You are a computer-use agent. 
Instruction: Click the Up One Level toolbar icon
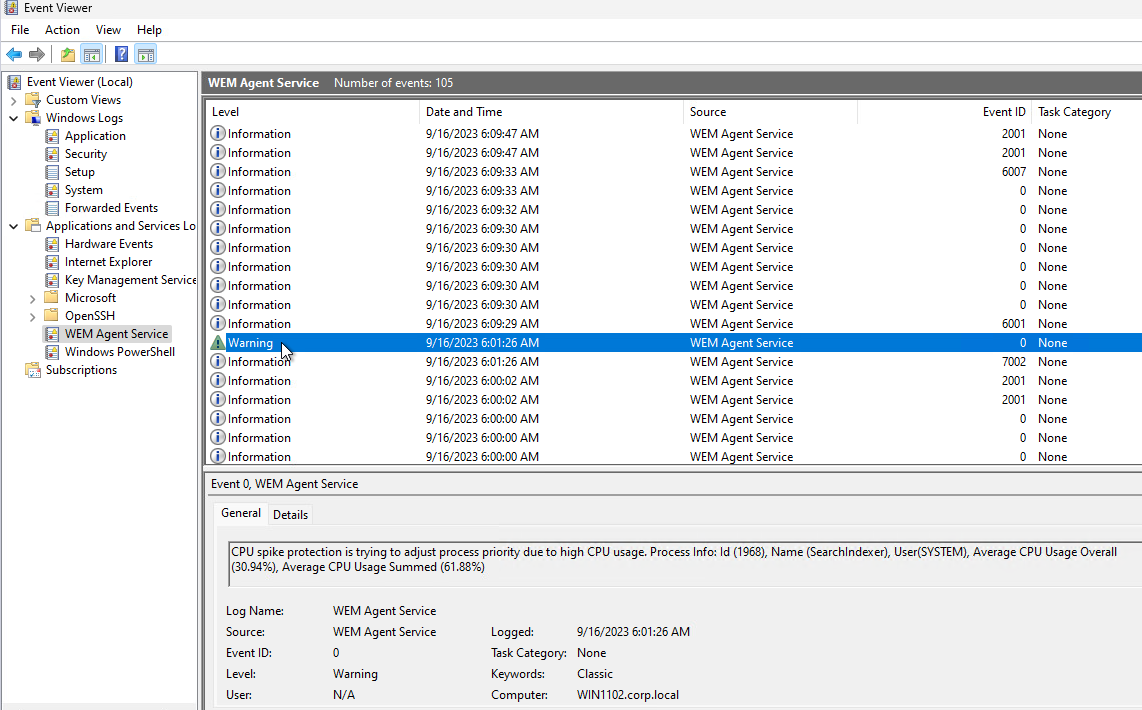point(68,55)
